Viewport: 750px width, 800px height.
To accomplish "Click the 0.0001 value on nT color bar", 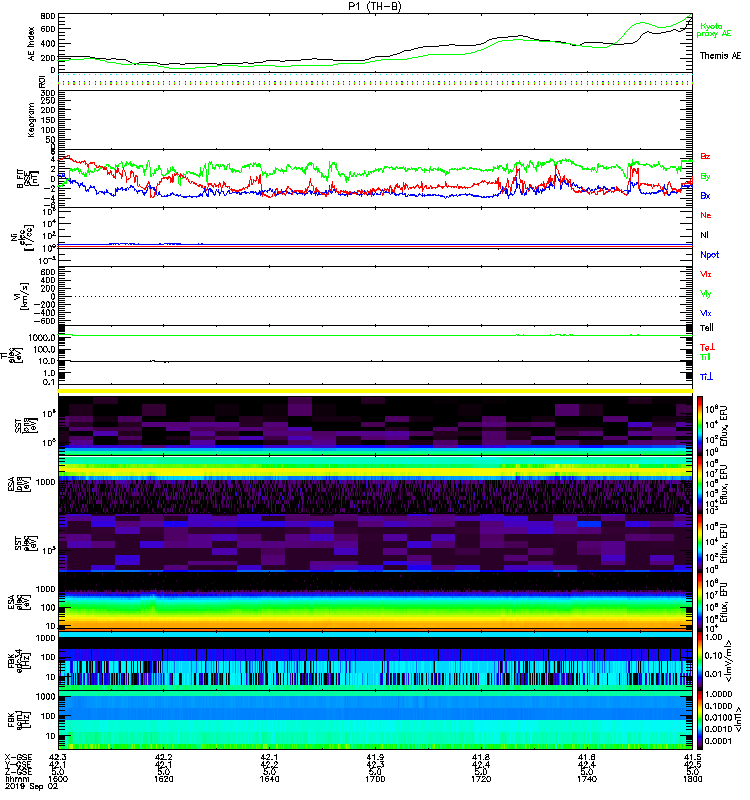I will coord(718,741).
